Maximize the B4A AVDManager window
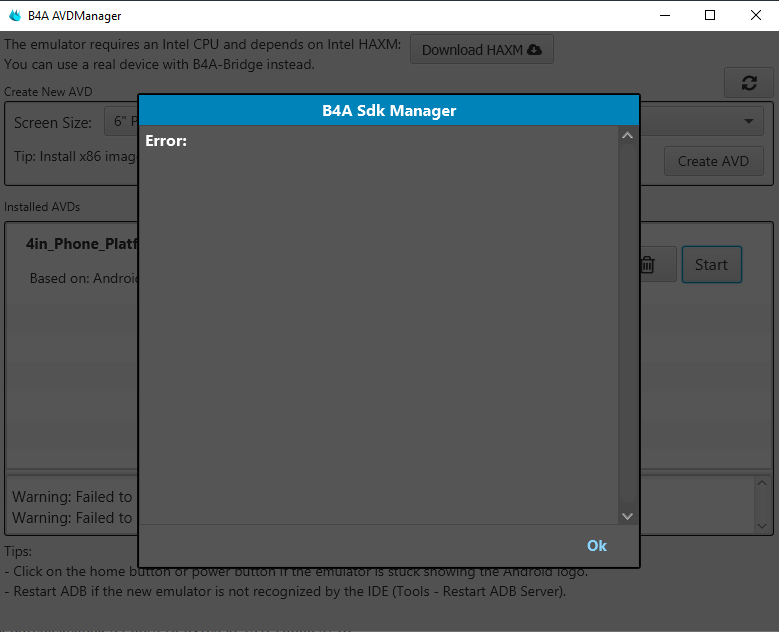The width and height of the screenshot is (779, 632). 710,15
